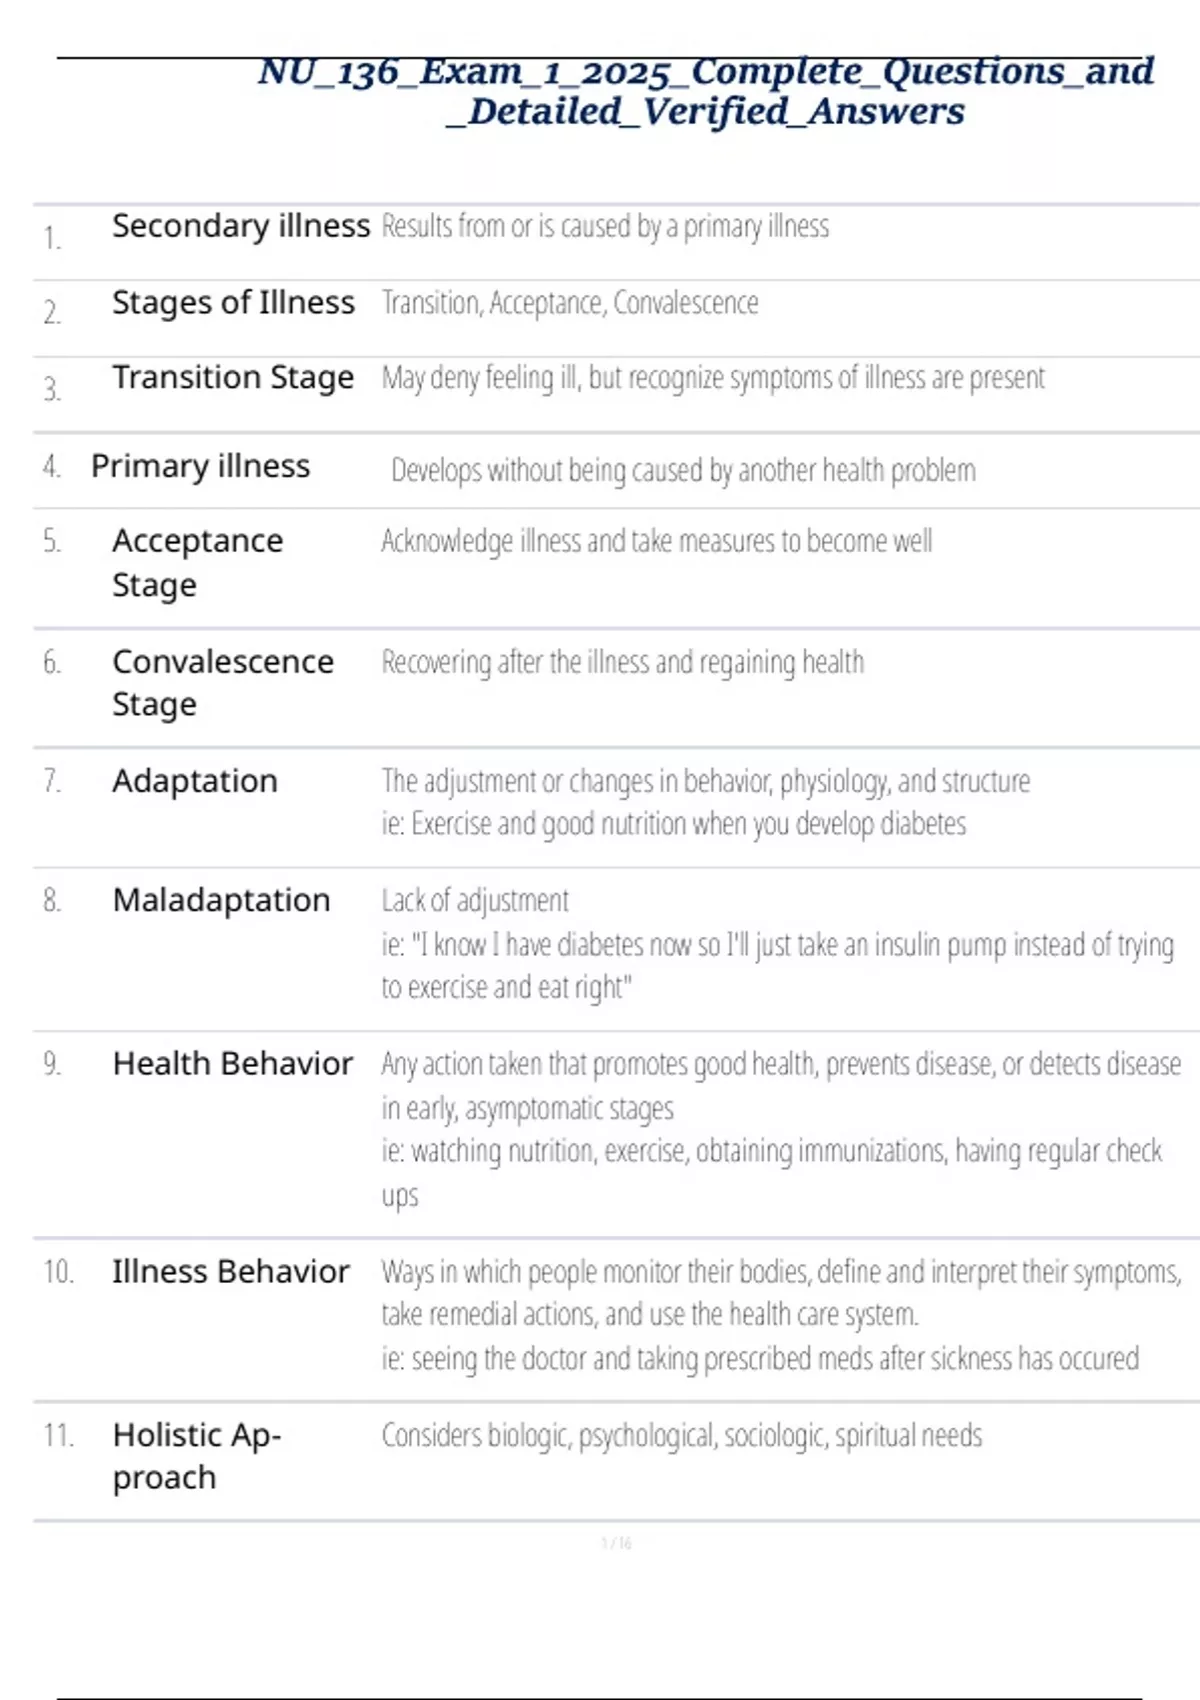Click the "Considers biologic, psychological" definition text
Image resolution: width=1200 pixels, height=1700 pixels.
[x=681, y=1436]
